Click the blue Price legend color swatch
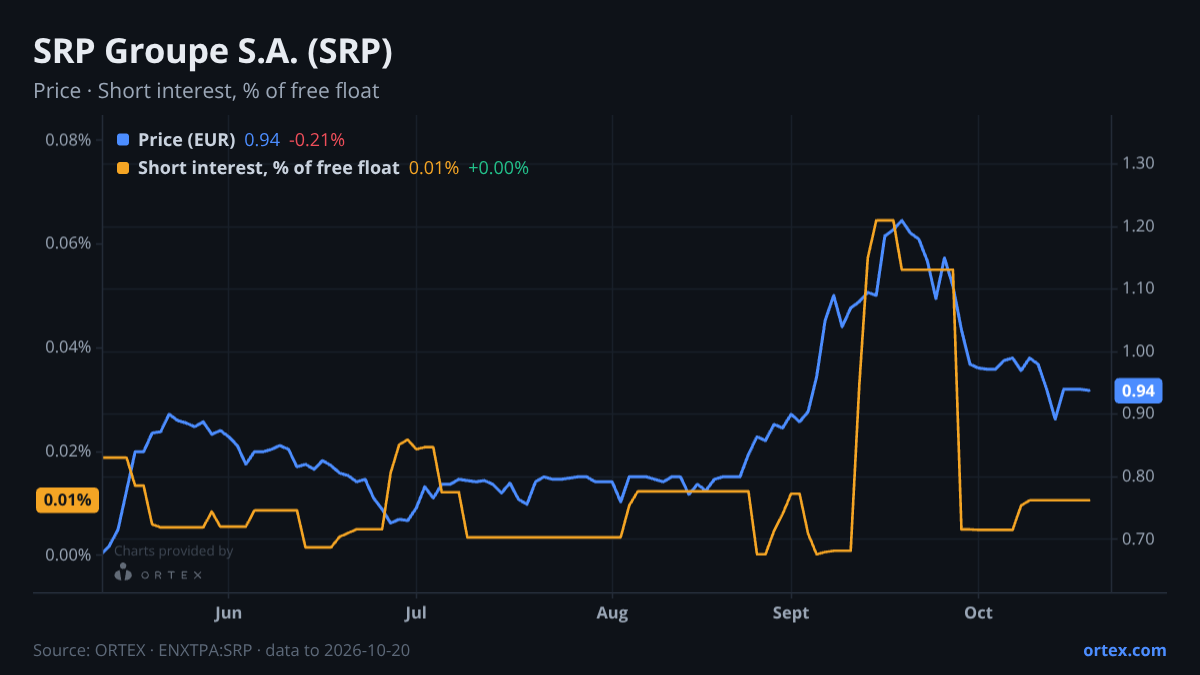This screenshot has height=675, width=1200. tap(123, 140)
